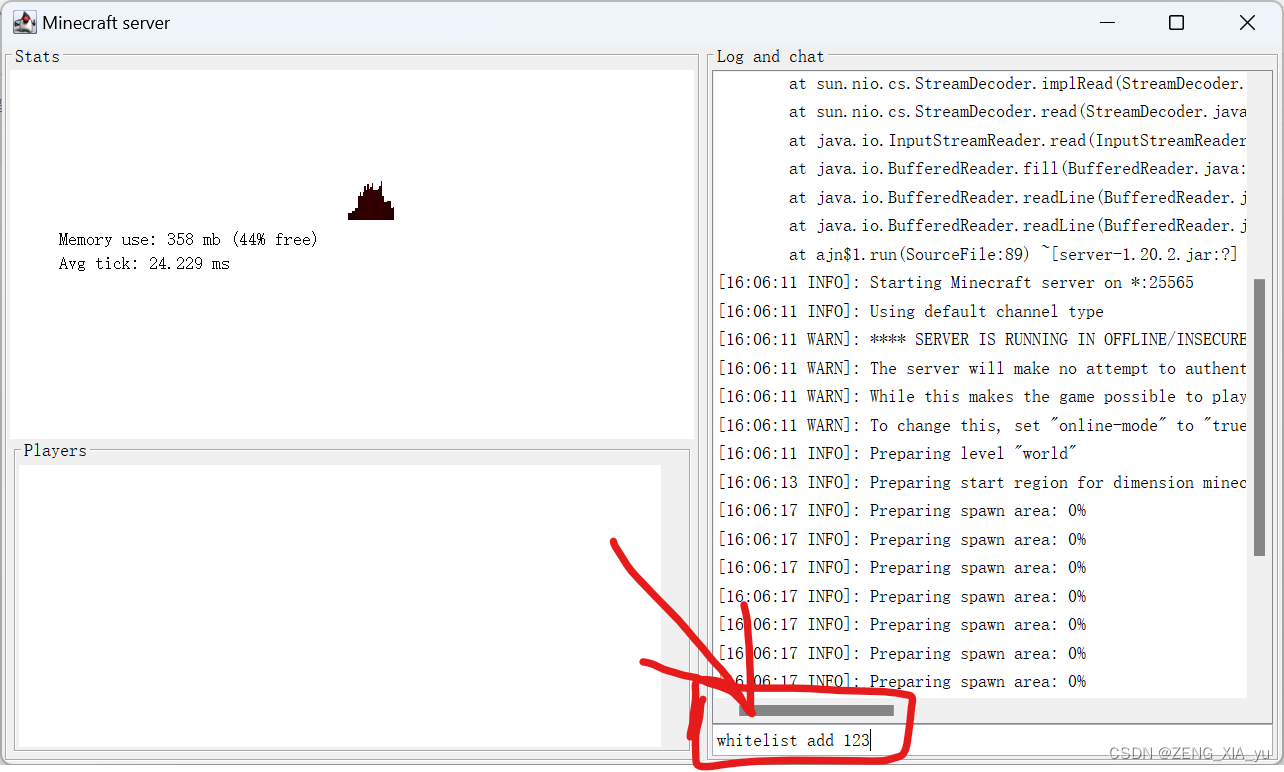Click the 'Stats' panel label
The image size is (1284, 772).
click(37, 57)
